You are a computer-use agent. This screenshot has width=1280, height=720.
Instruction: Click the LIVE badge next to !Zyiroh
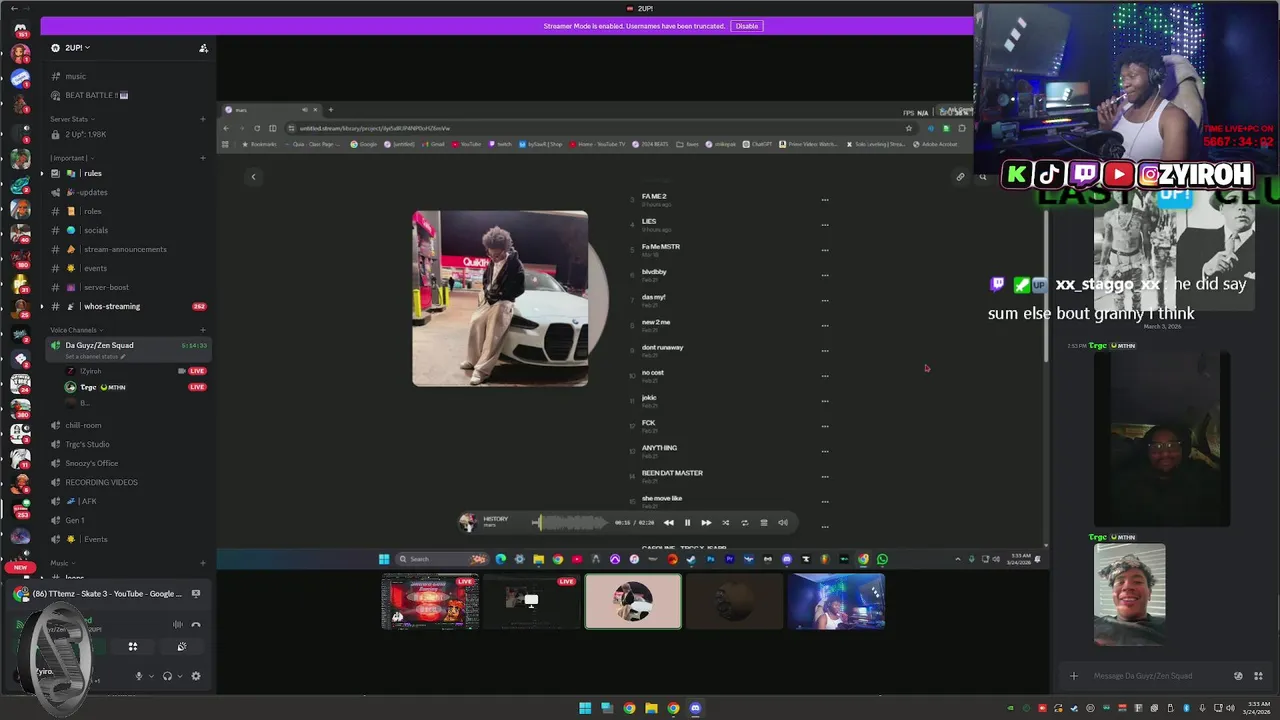click(x=197, y=371)
